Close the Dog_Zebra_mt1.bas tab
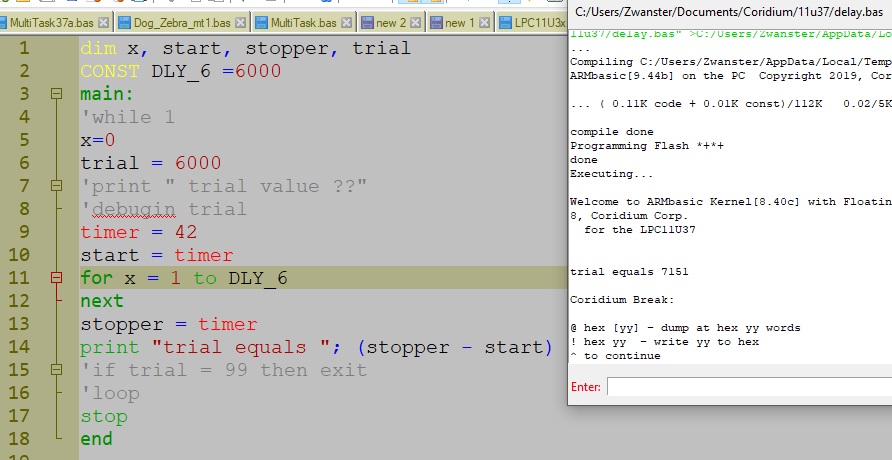 tap(241, 23)
